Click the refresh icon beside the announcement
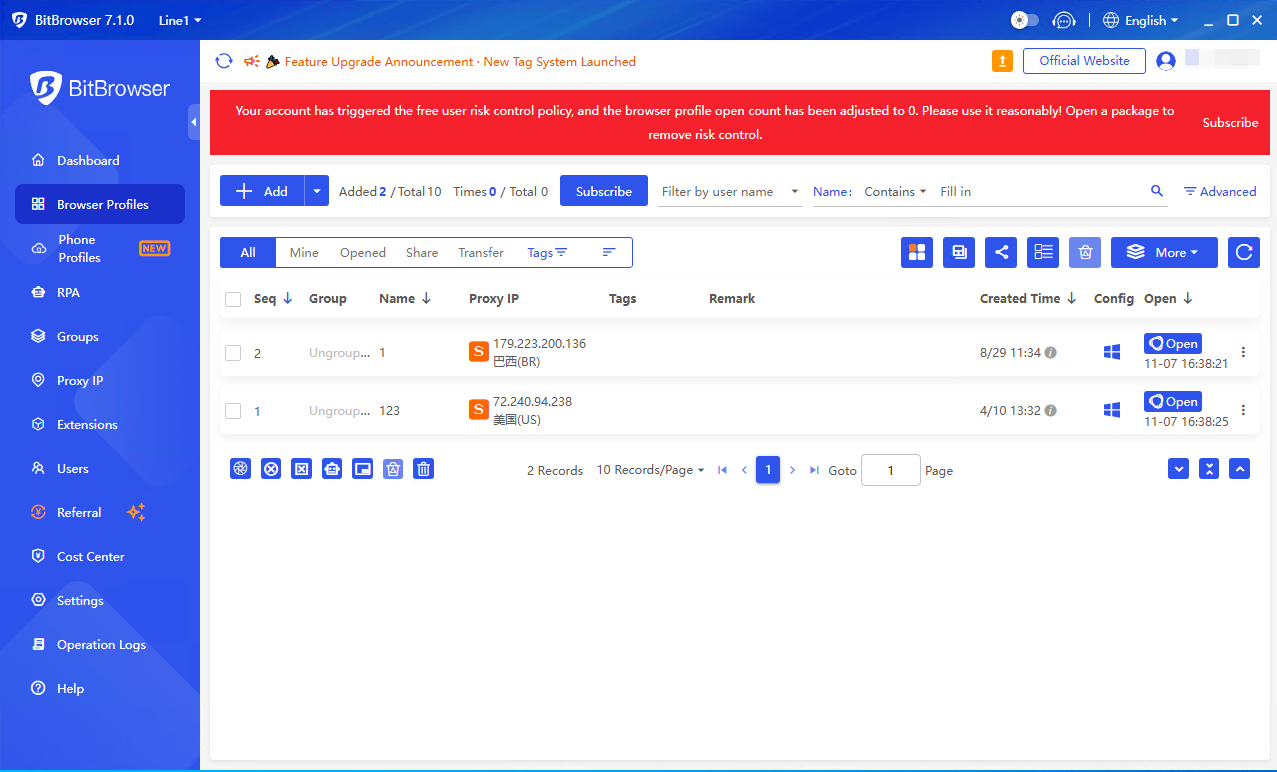 (x=224, y=61)
